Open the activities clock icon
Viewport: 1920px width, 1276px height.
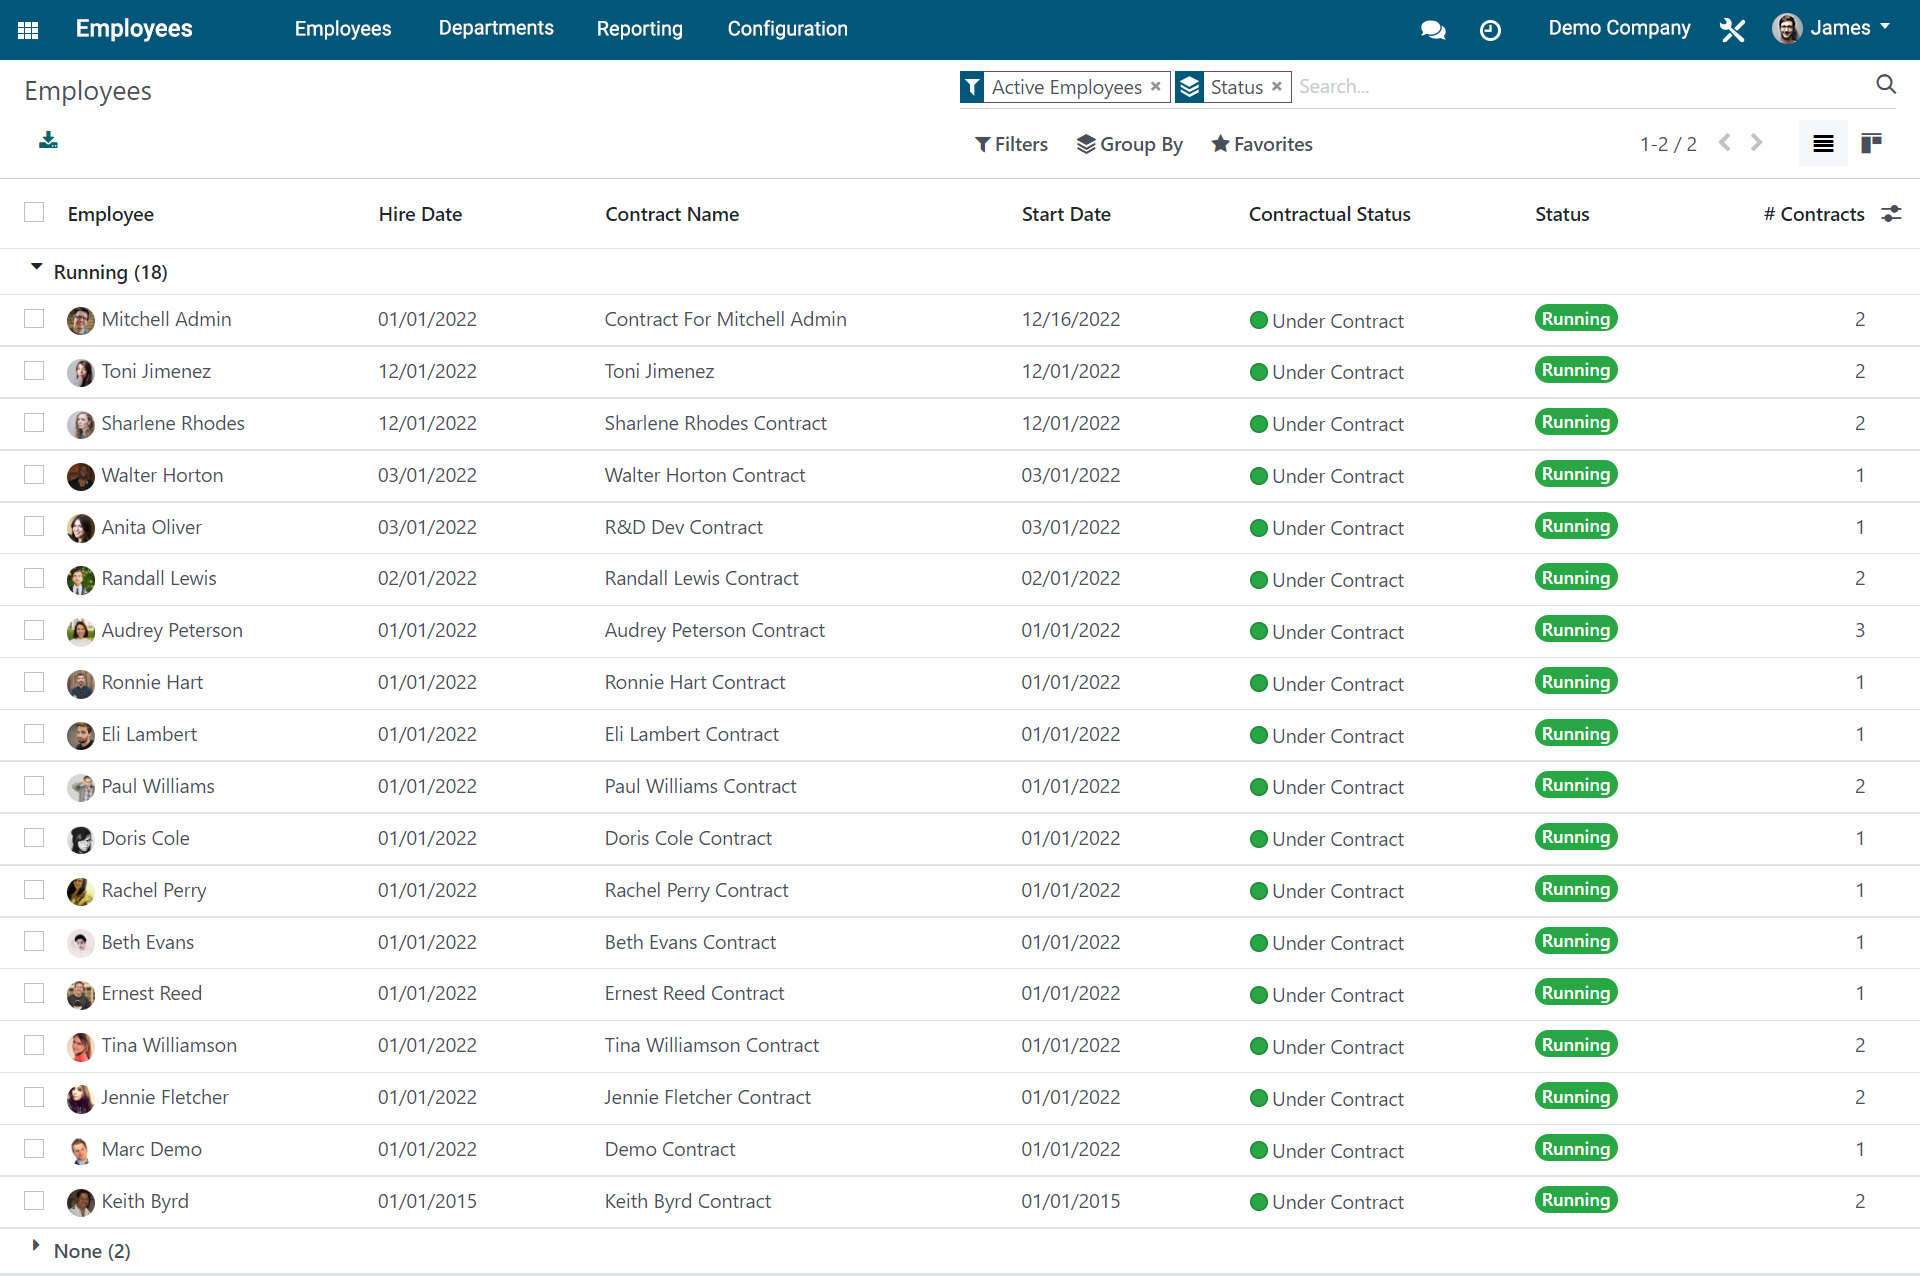1490,29
